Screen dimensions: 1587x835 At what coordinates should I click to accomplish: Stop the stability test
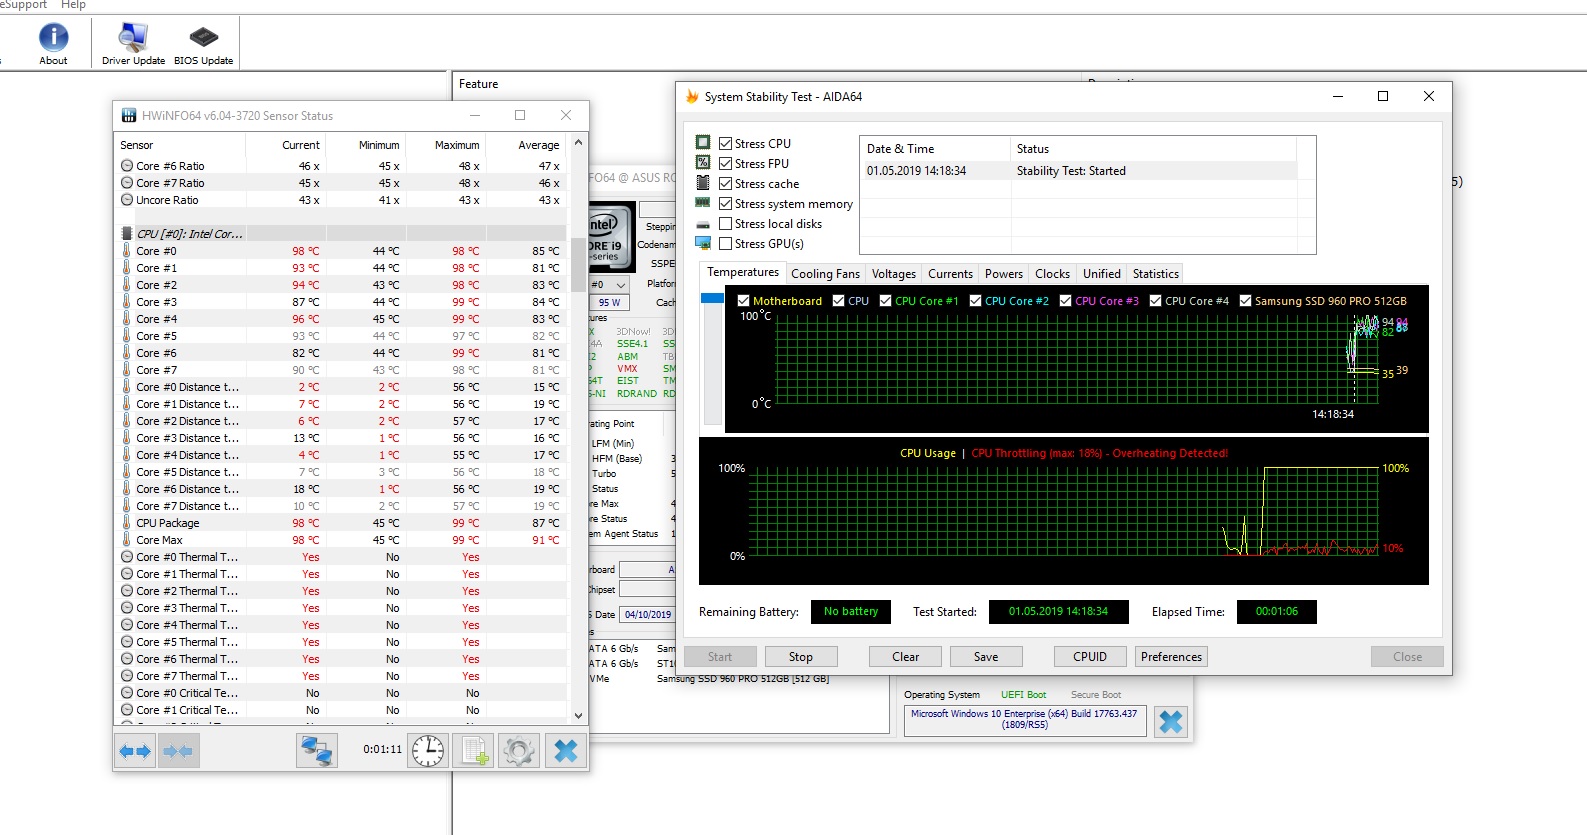coord(800,657)
